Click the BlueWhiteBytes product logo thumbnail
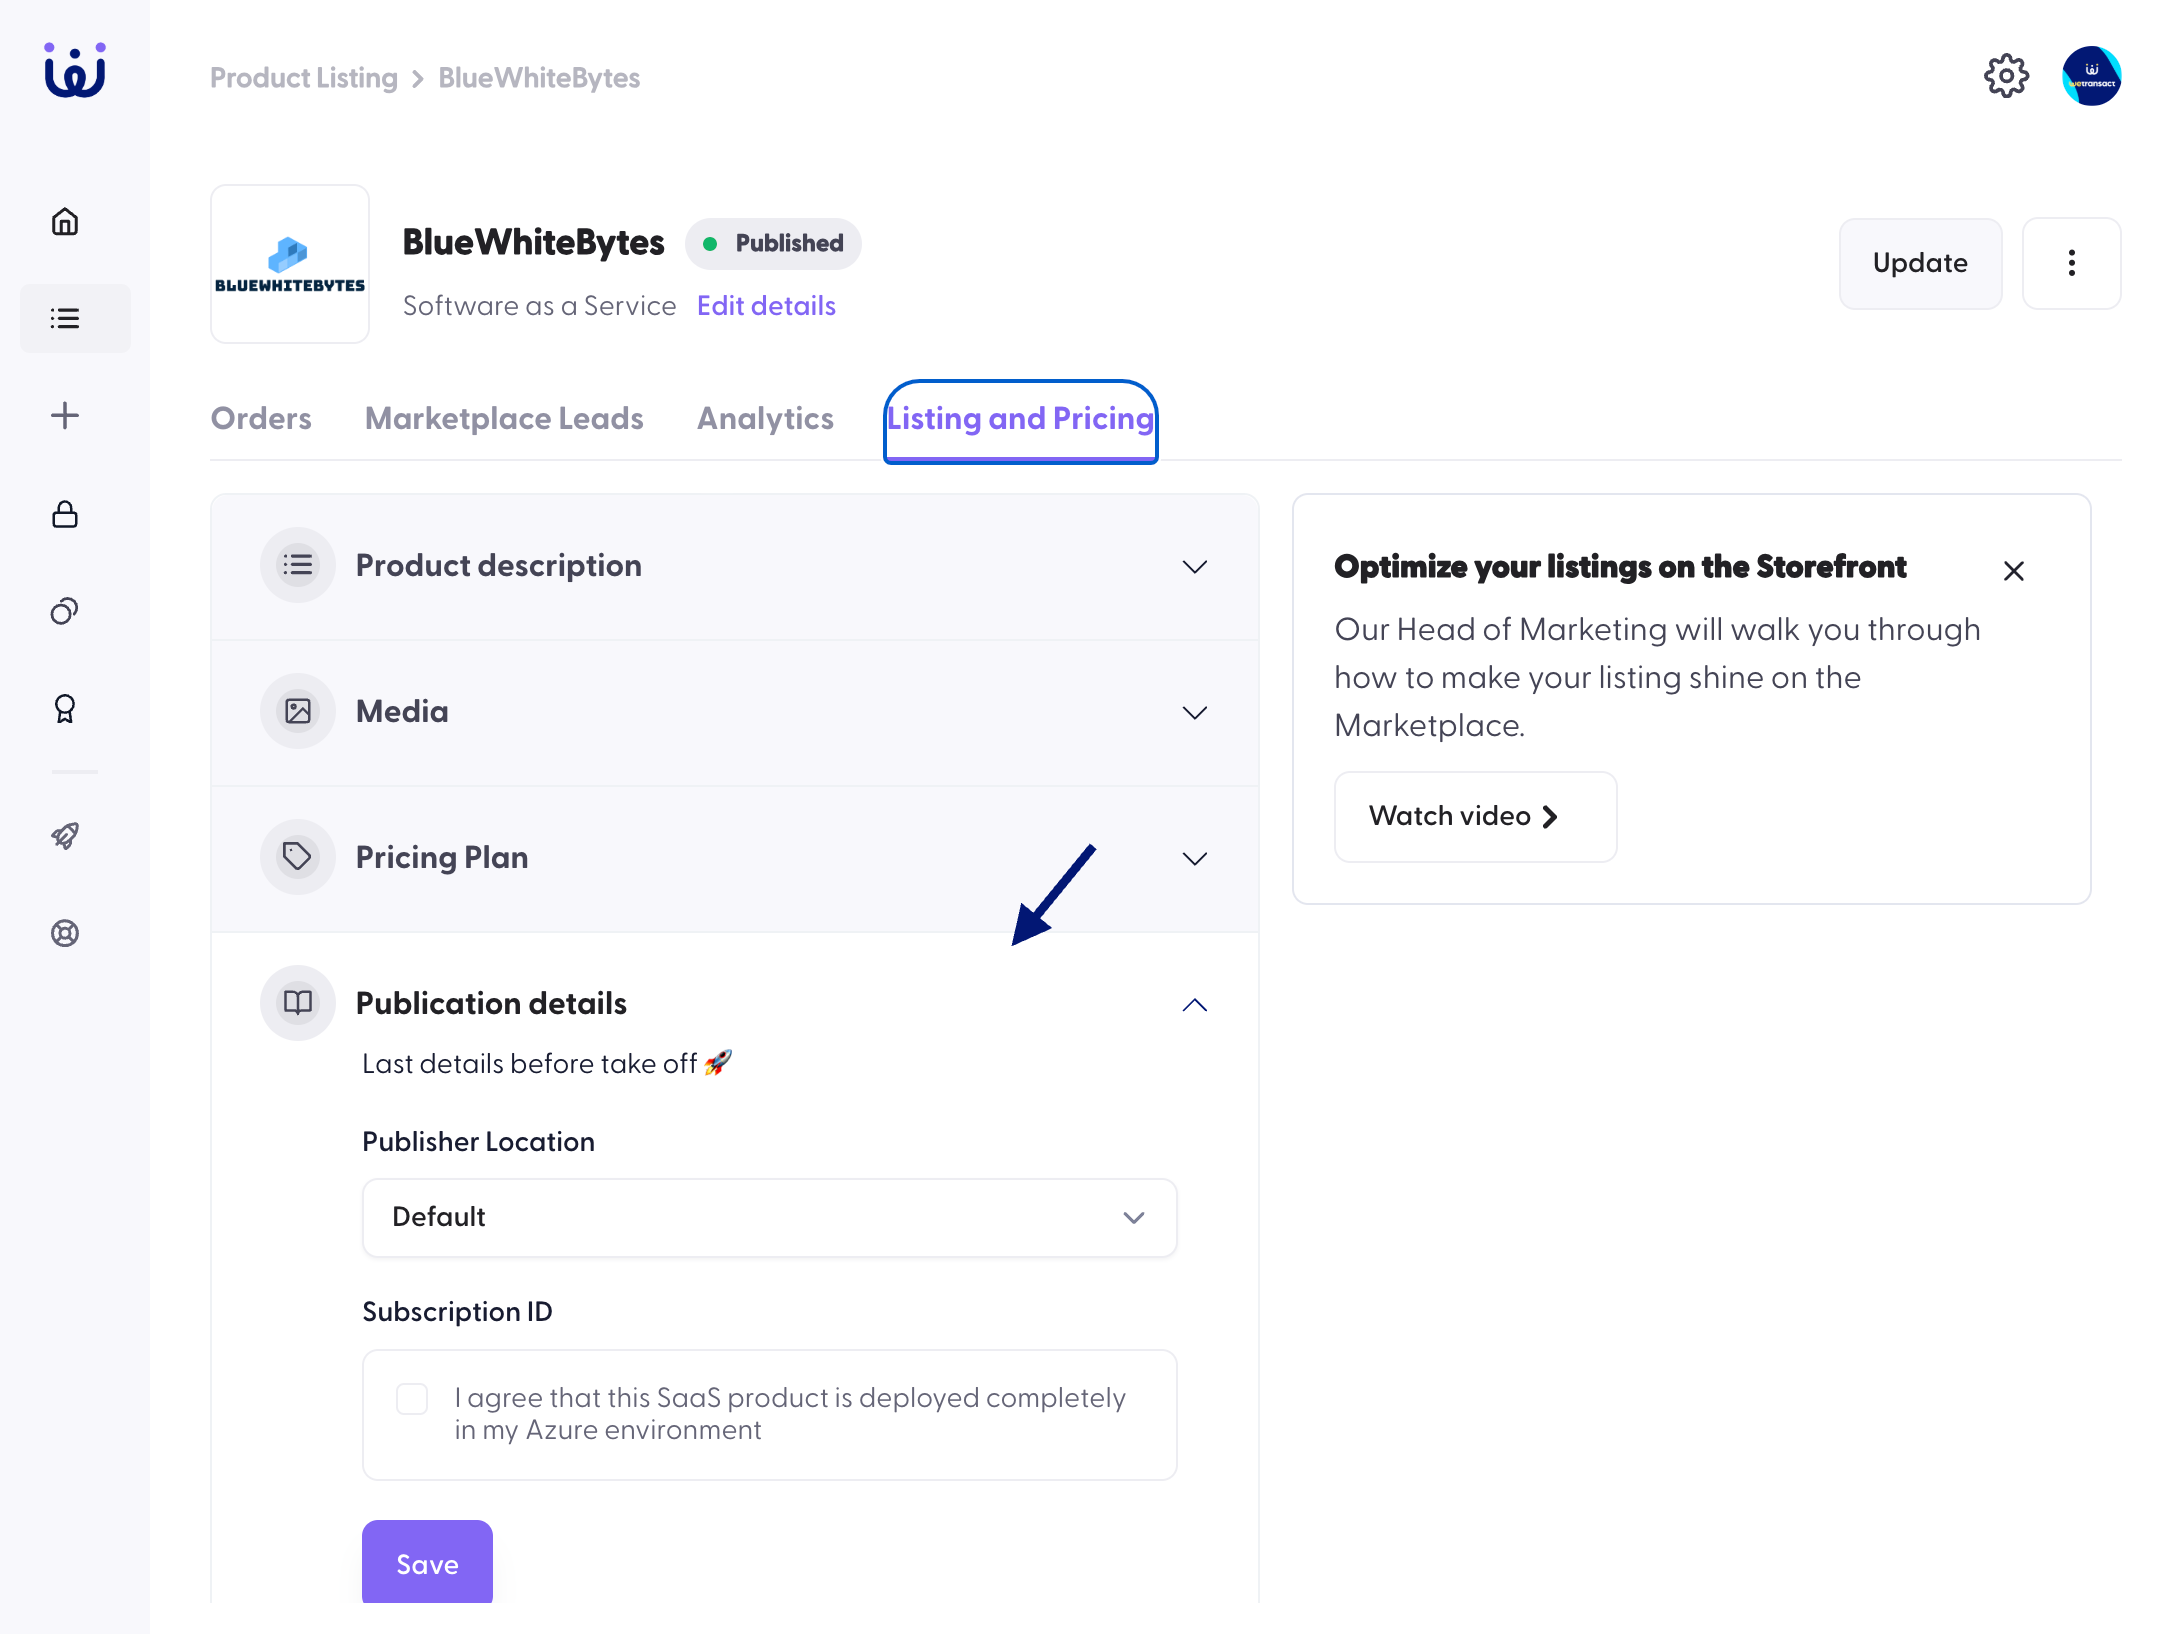This screenshot has width=2168, height=1634. [x=290, y=264]
